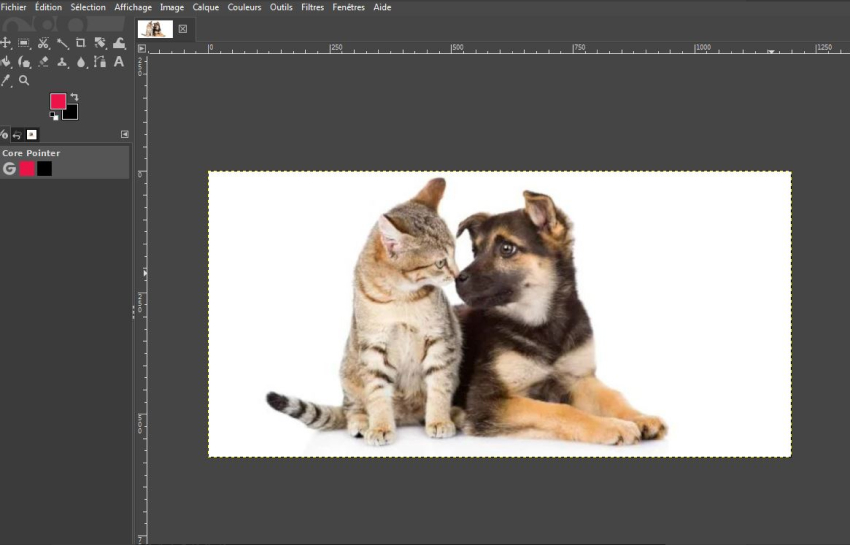Choose the Bucket Fill tool
This screenshot has height=546, width=850.
point(6,62)
